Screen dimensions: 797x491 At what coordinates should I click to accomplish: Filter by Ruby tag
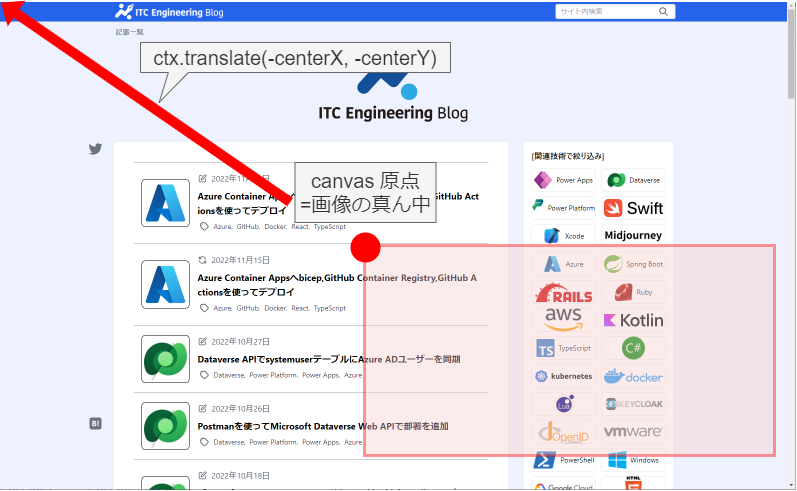[x=633, y=292]
